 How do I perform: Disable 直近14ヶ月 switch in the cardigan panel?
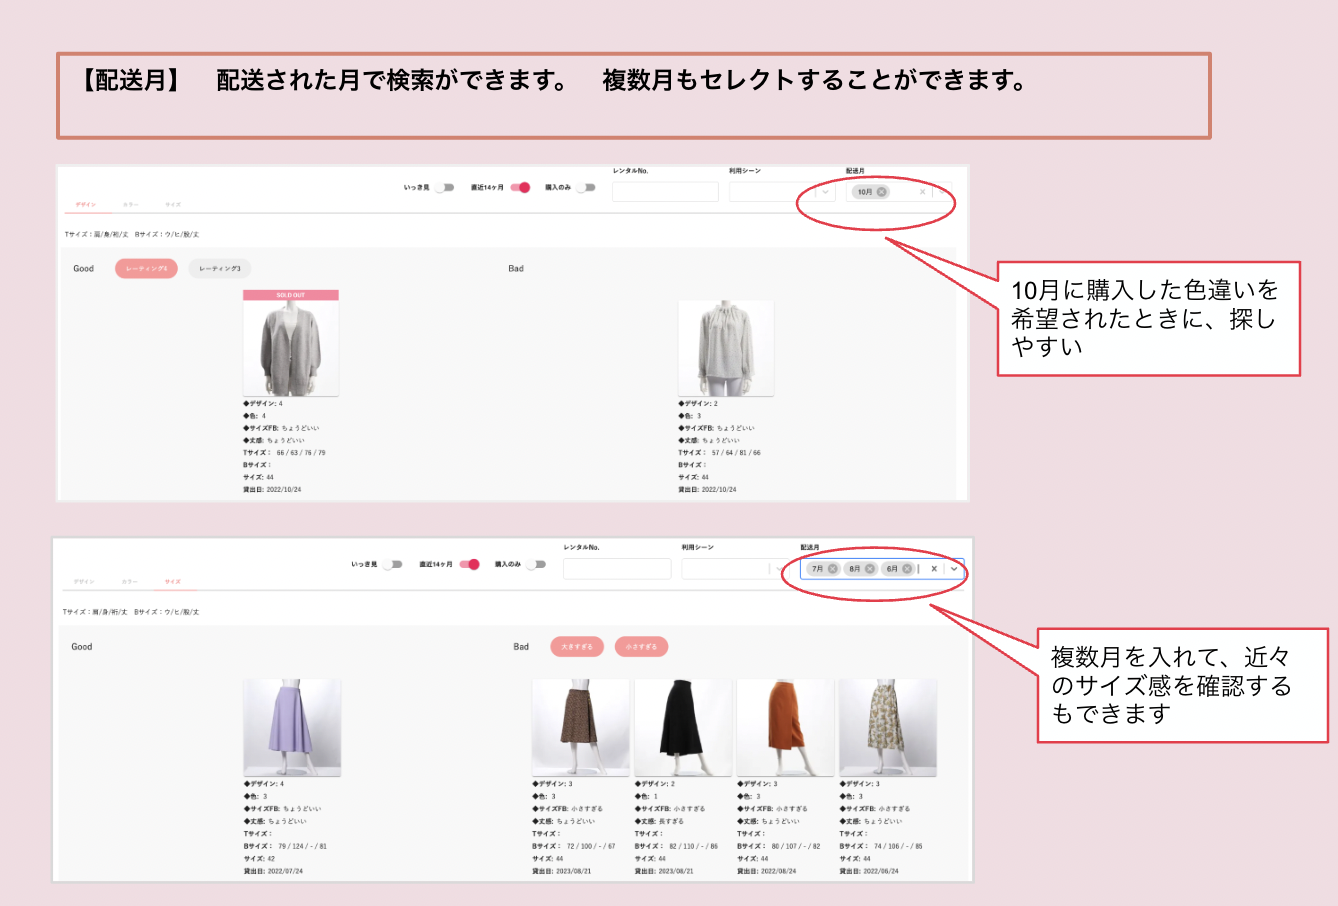(x=520, y=188)
